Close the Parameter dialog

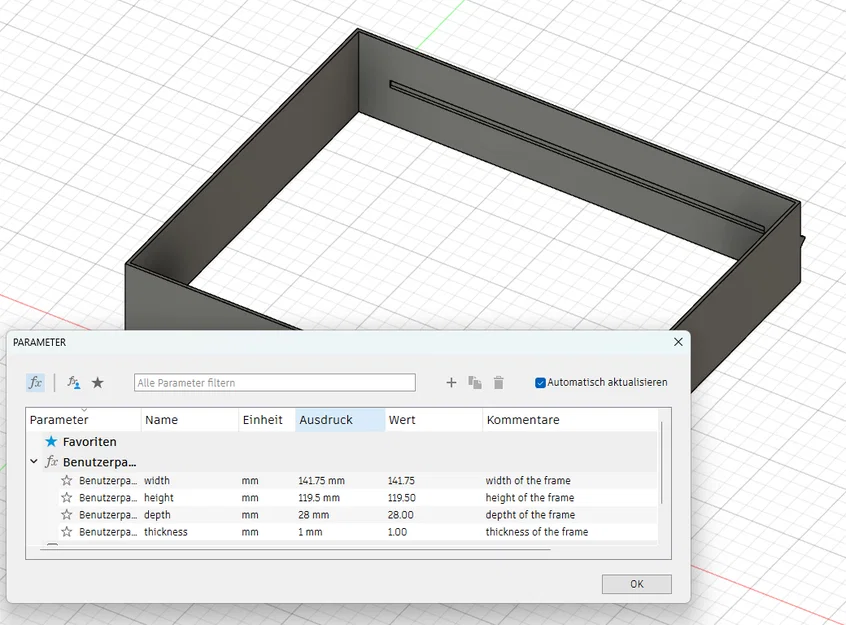[678, 342]
